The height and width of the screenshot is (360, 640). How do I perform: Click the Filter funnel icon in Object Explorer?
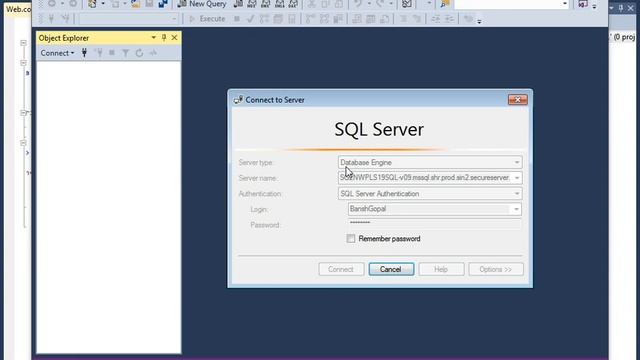(125, 53)
